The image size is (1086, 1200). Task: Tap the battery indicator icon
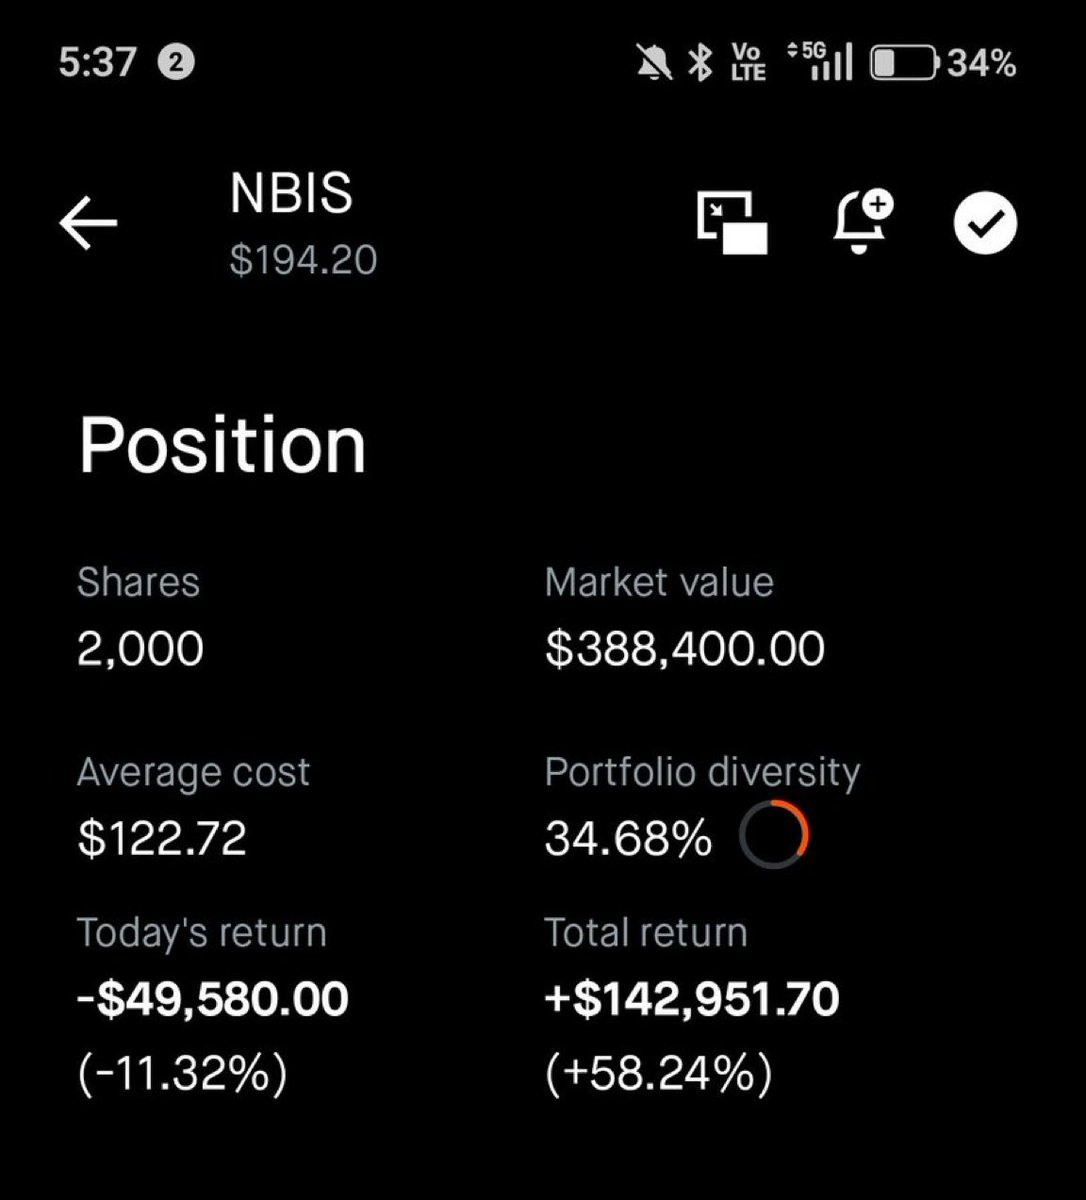click(905, 63)
